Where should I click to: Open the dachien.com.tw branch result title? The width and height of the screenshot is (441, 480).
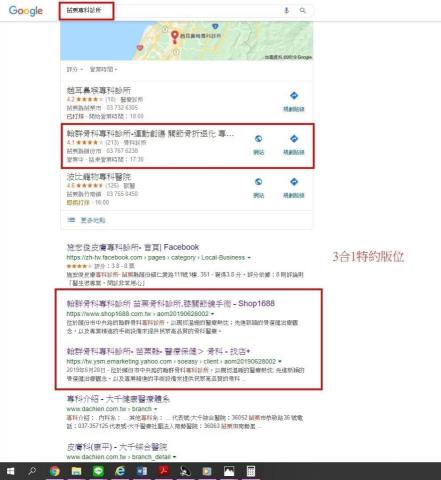coord(118,399)
